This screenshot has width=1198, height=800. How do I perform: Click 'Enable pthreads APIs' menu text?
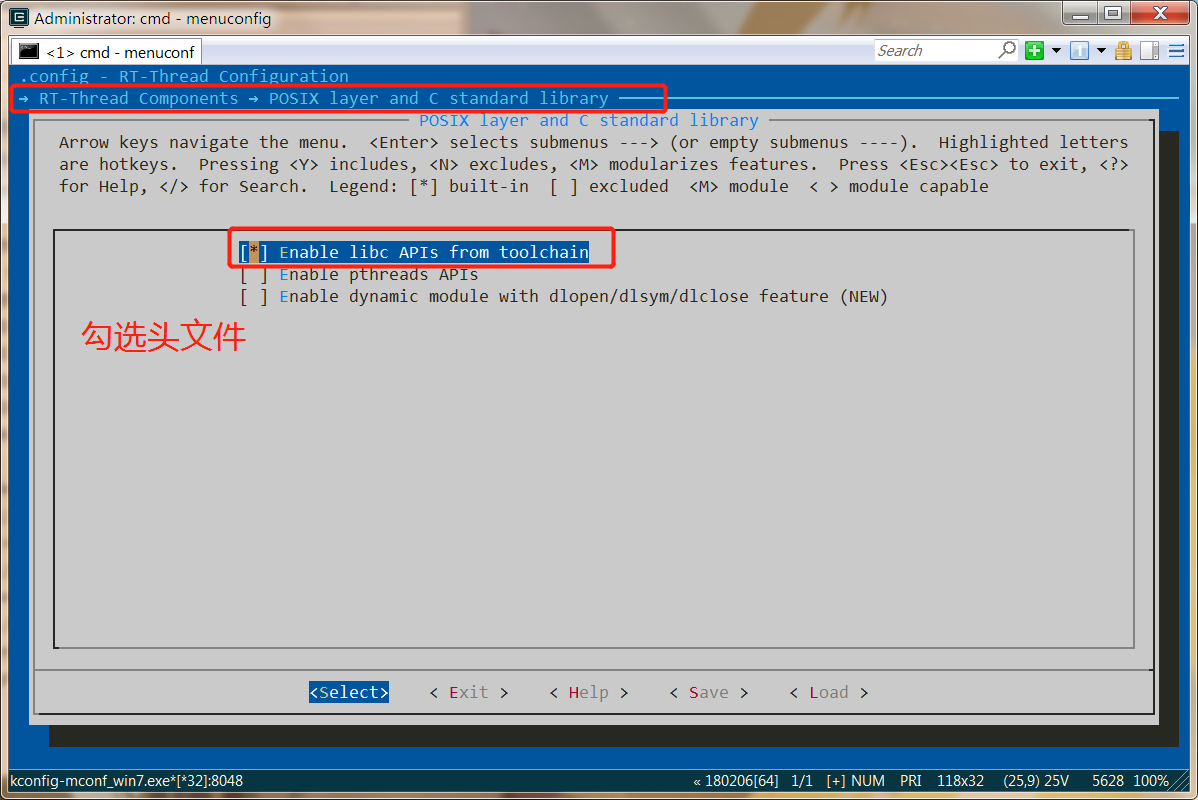(x=379, y=274)
